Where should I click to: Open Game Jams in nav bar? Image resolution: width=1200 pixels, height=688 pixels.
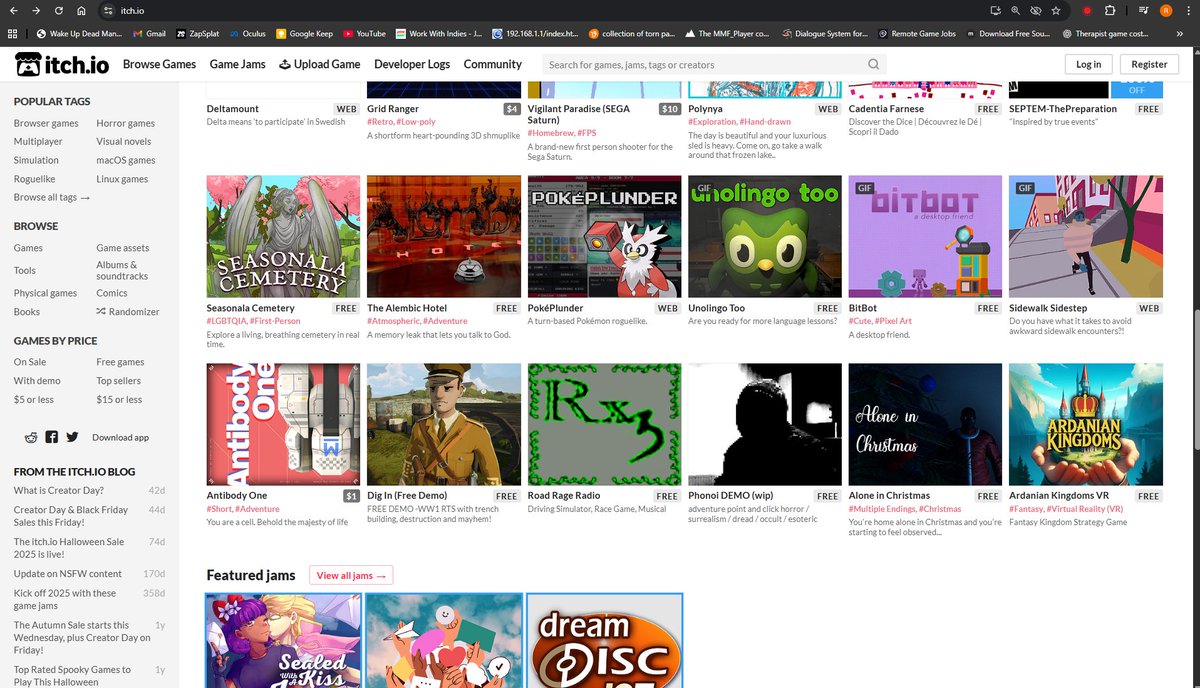[x=238, y=64]
